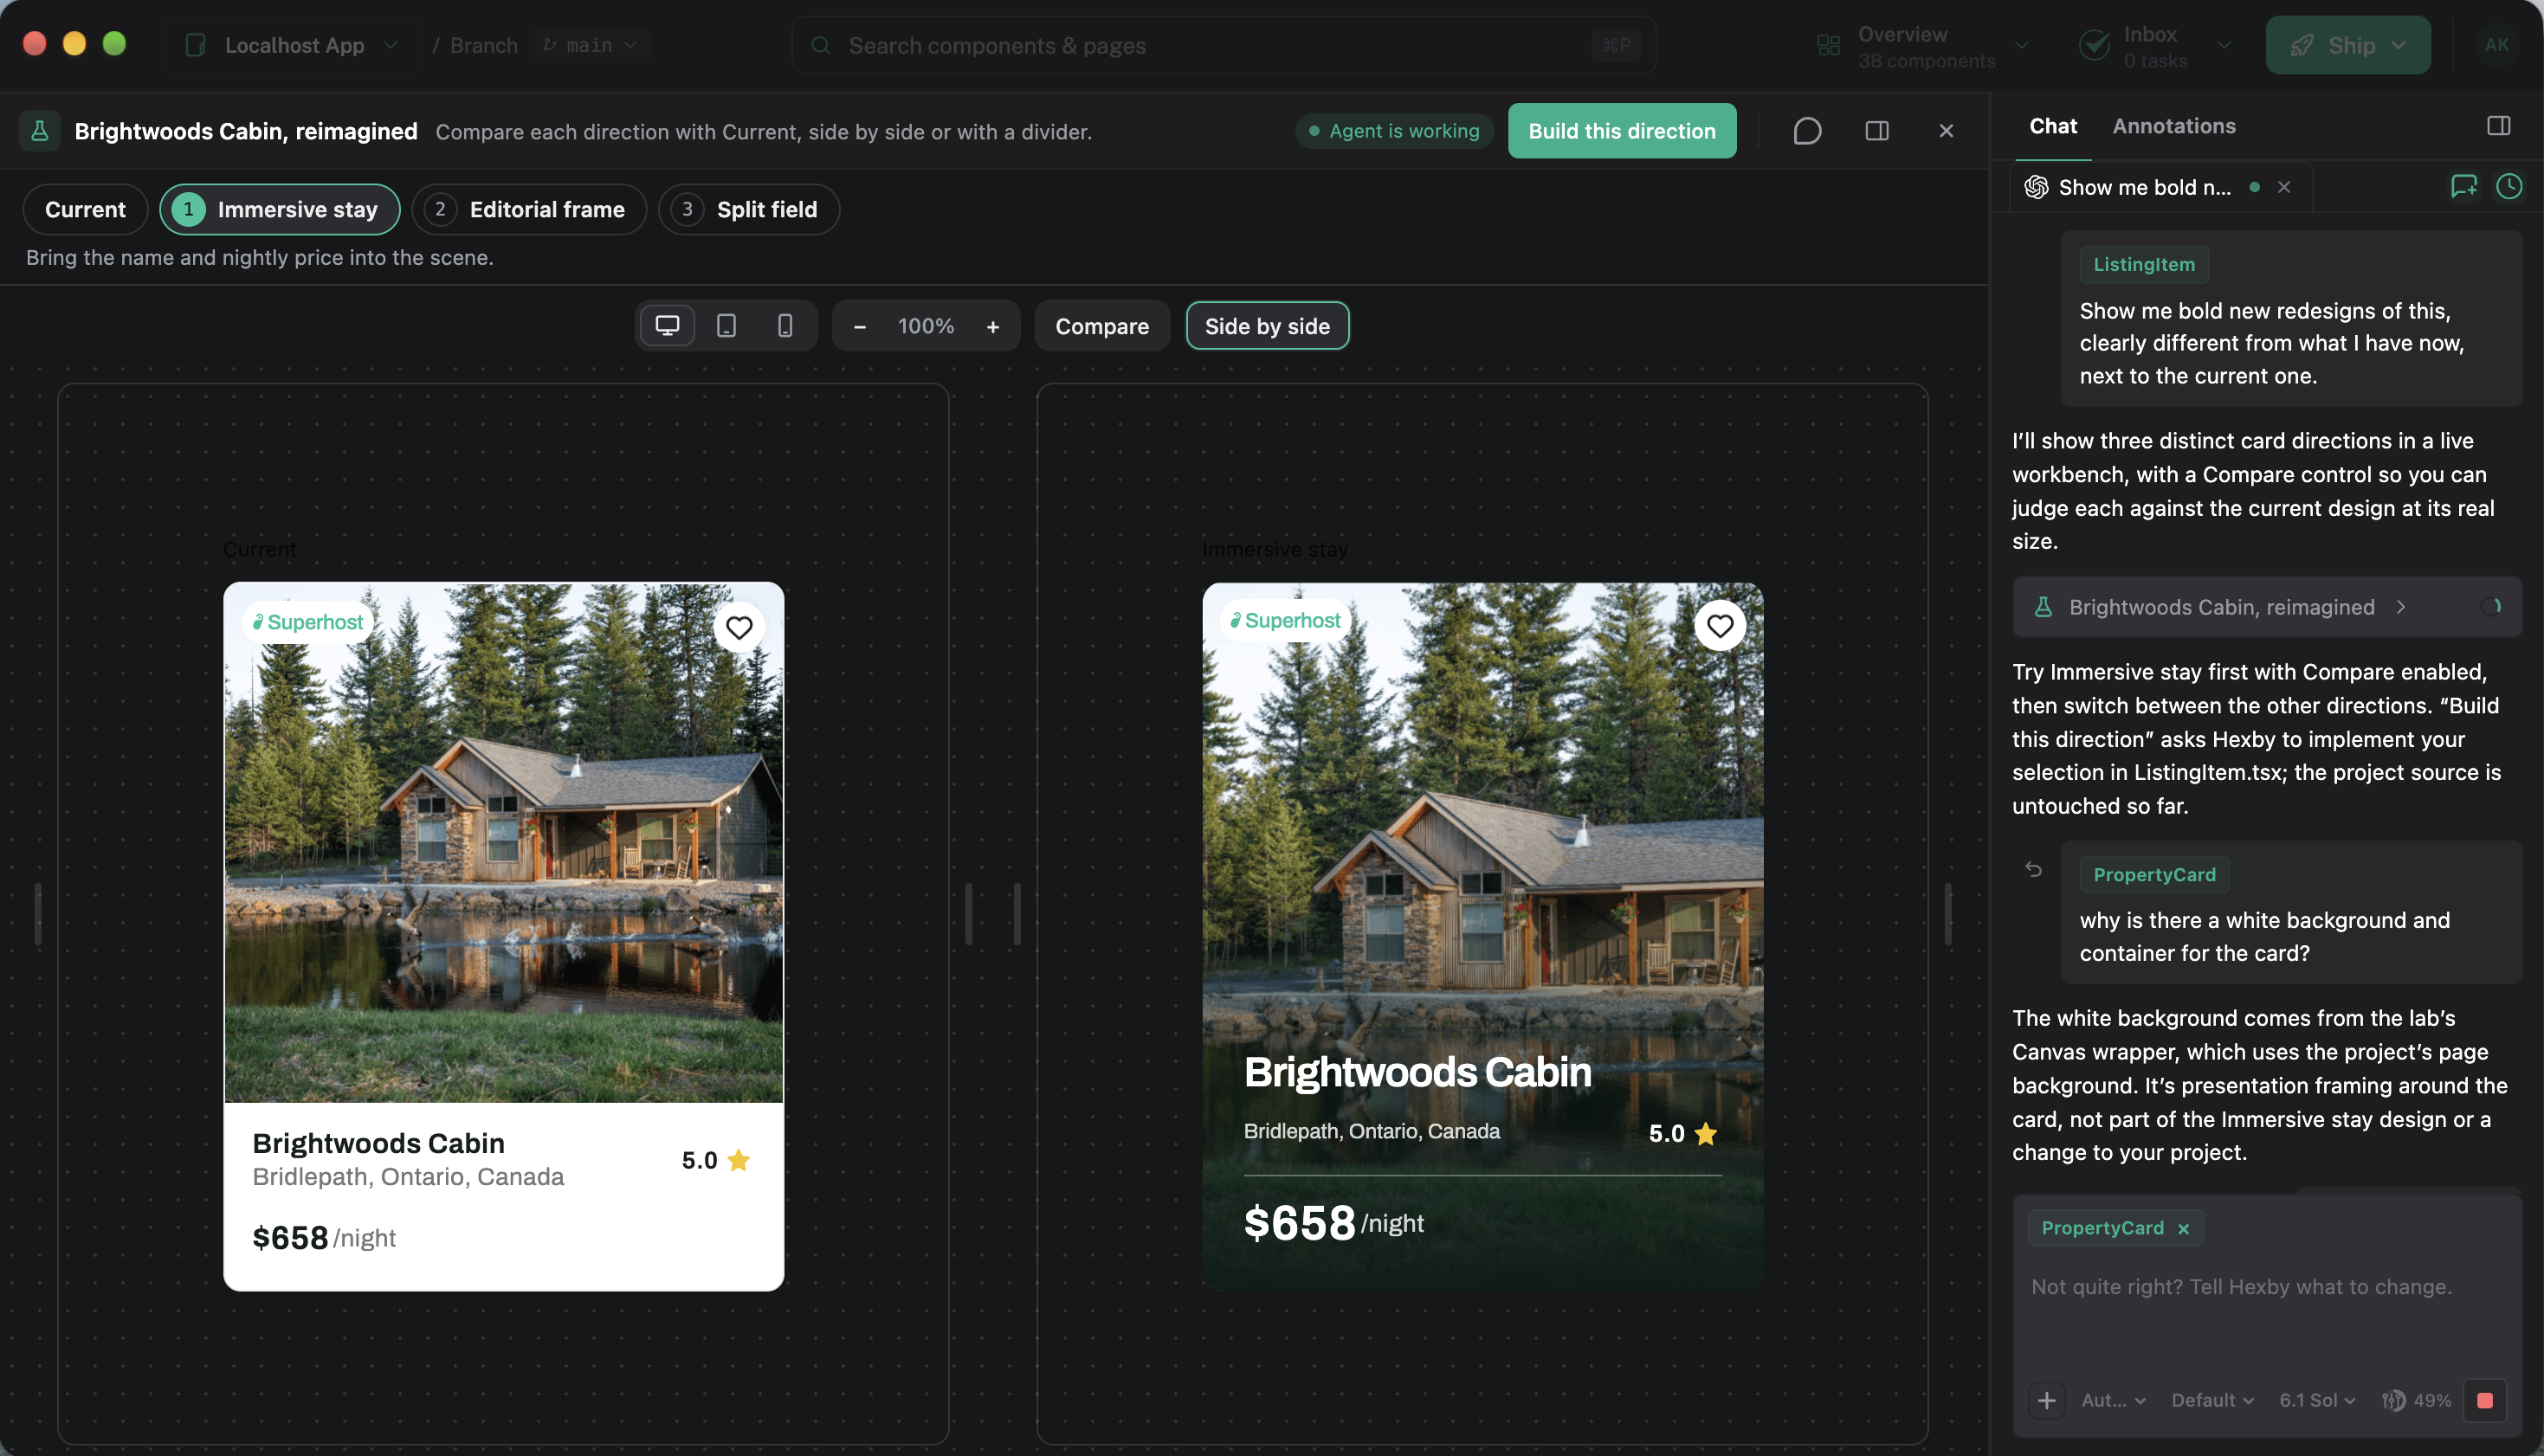Select the Current direction pill
The width and height of the screenshot is (2544, 1456).
click(x=85, y=209)
